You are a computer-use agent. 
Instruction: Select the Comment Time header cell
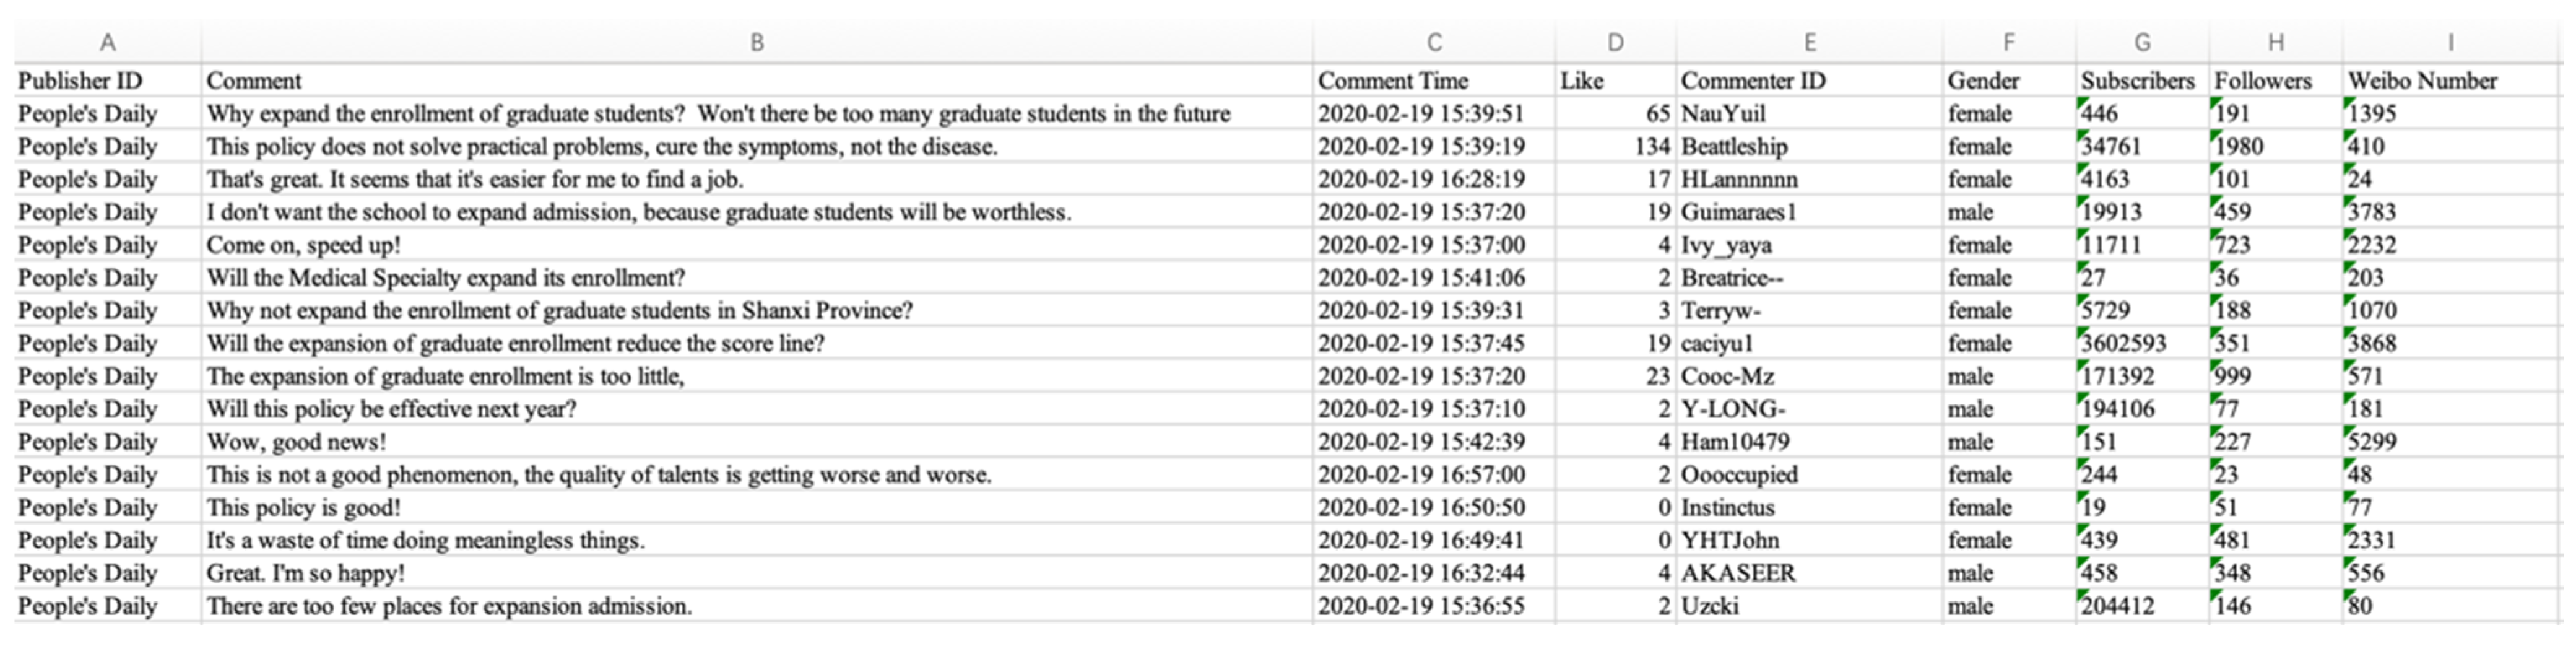1392,81
